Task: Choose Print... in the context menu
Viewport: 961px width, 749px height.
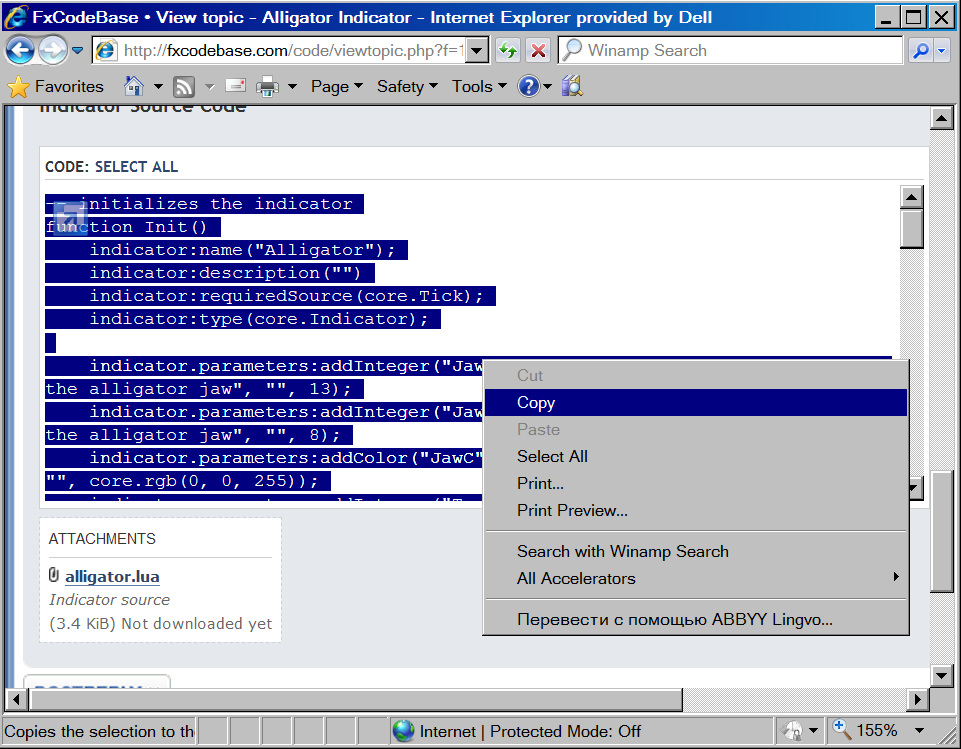Action: 696,484
